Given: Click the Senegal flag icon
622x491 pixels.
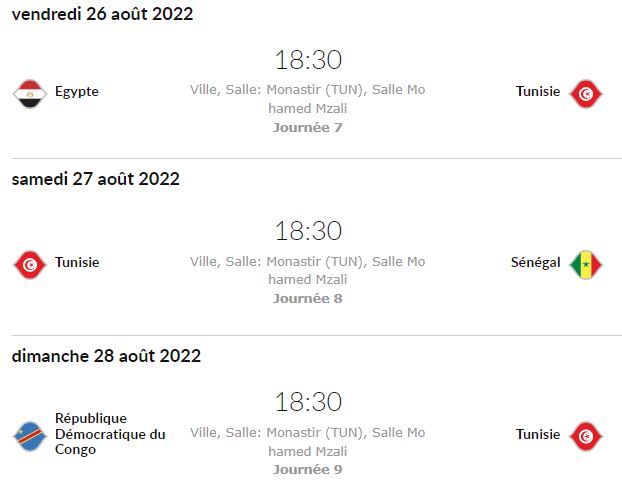Looking at the screenshot, I should pyautogui.click(x=586, y=265).
